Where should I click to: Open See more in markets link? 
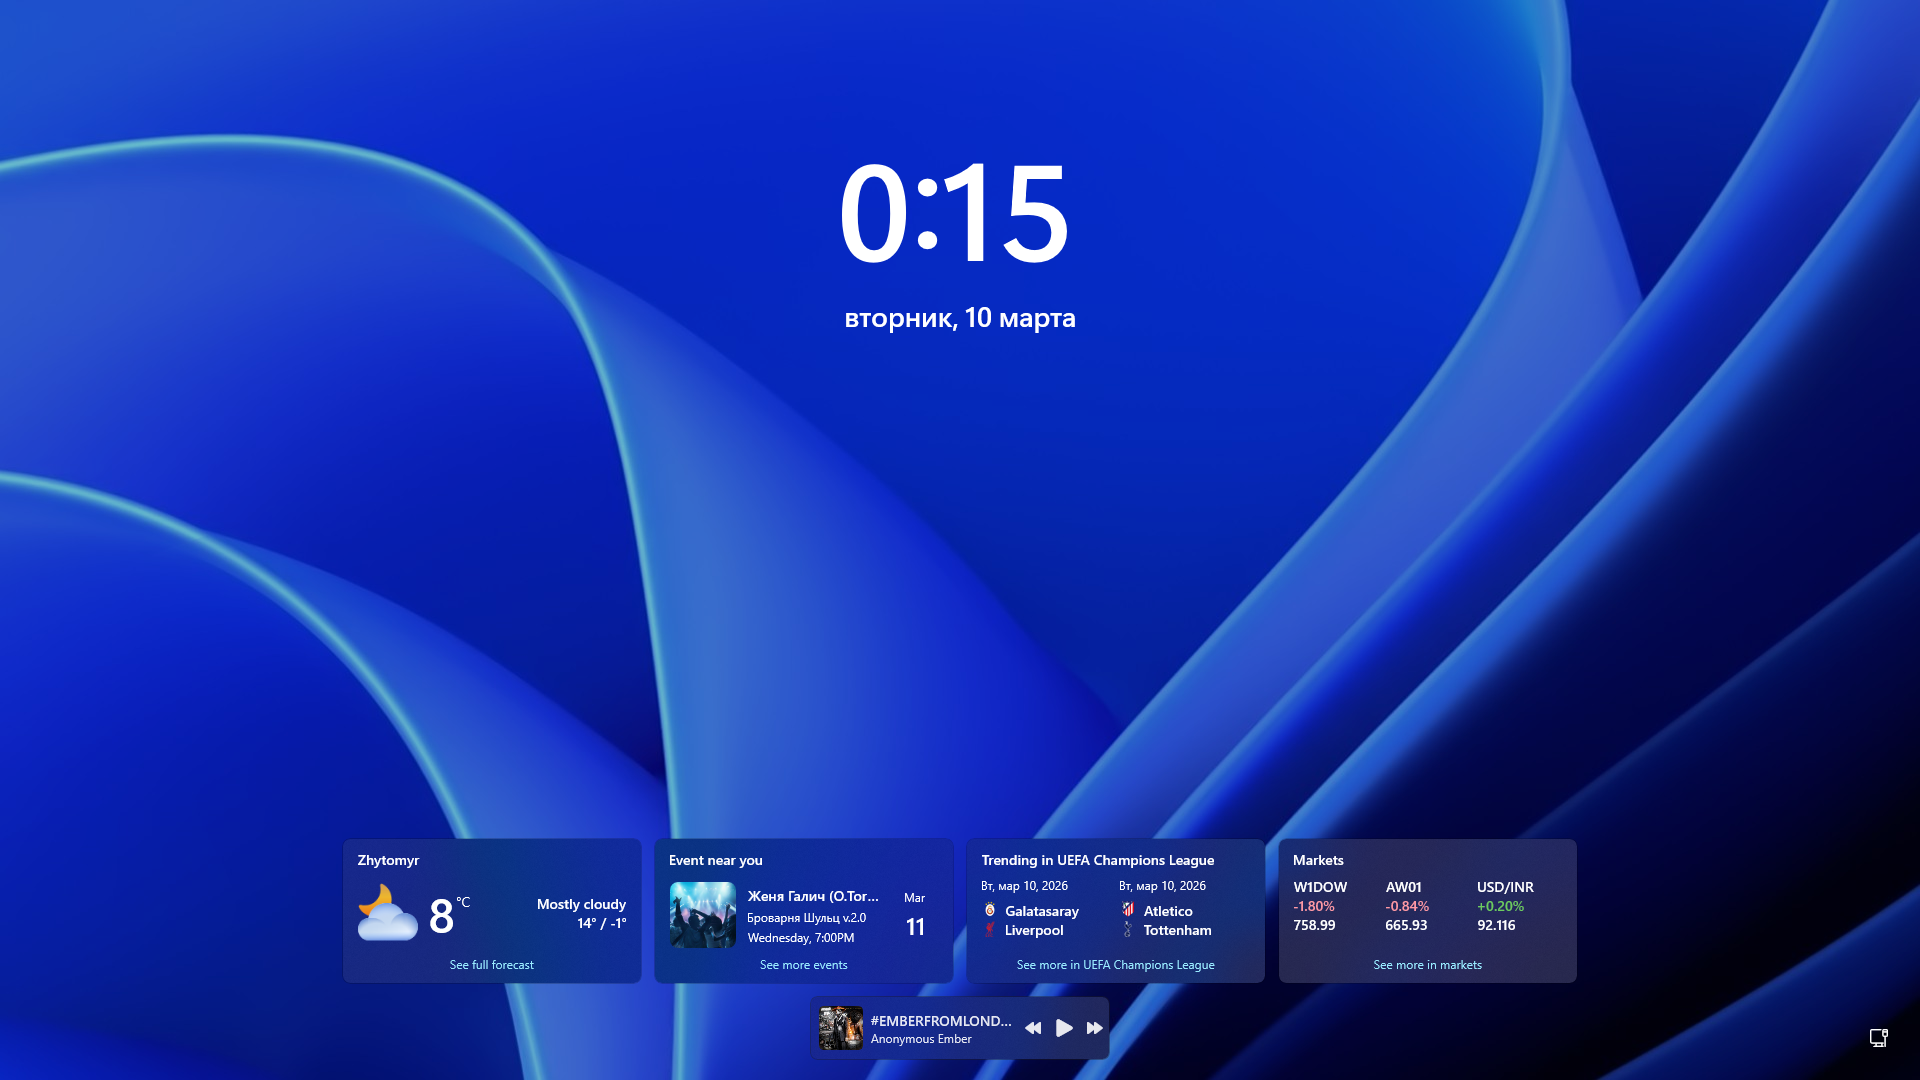click(x=1427, y=965)
